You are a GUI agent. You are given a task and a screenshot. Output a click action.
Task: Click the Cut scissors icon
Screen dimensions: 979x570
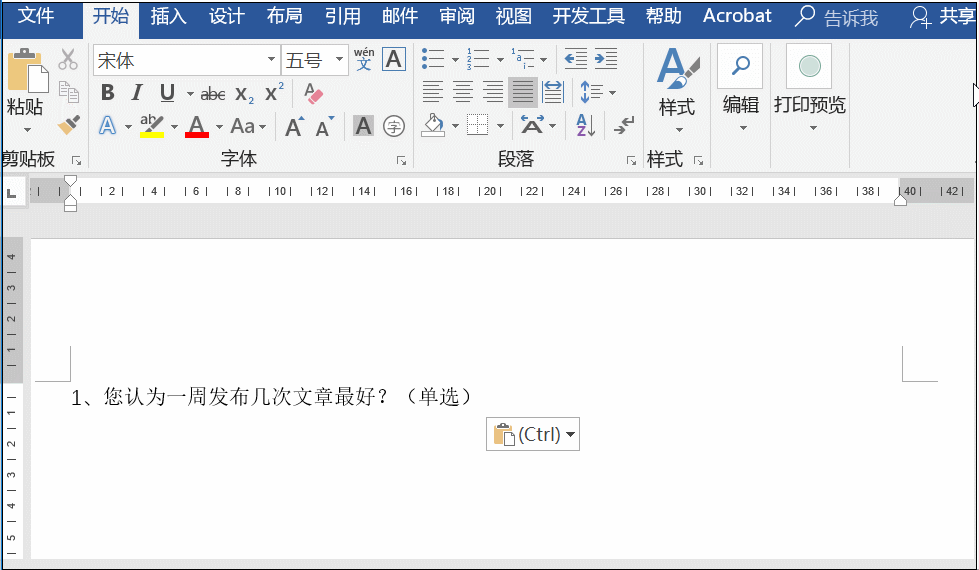point(68,60)
